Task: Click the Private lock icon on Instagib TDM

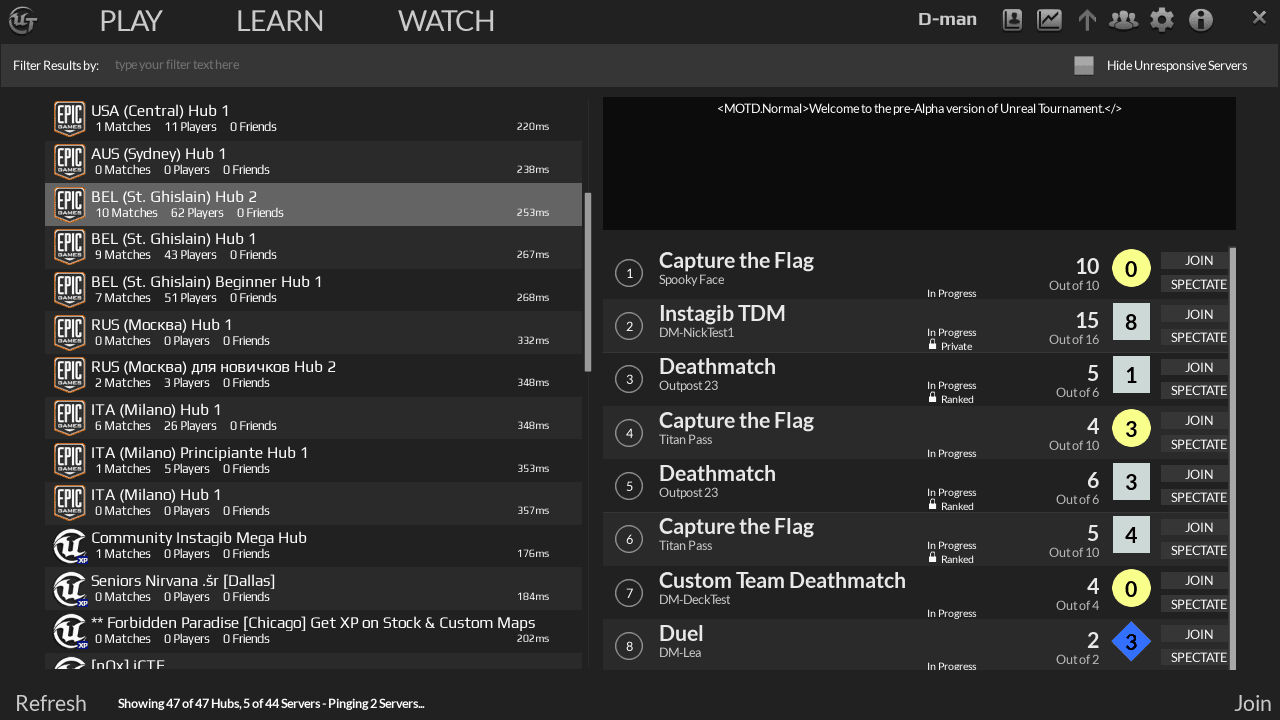Action: (933, 345)
